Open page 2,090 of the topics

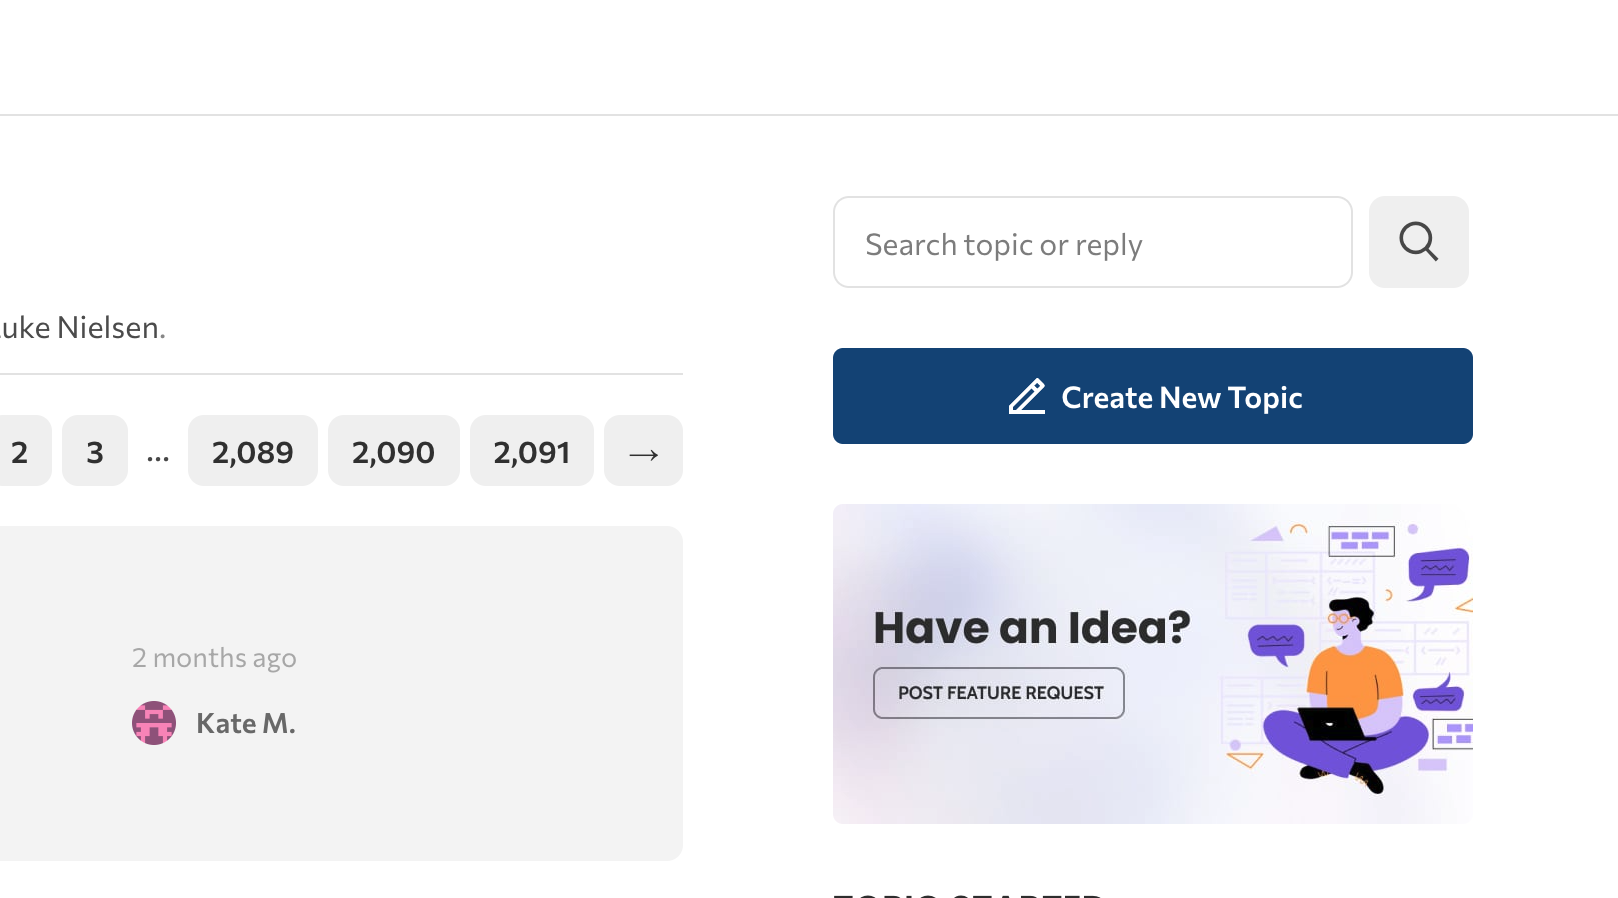[x=393, y=452]
